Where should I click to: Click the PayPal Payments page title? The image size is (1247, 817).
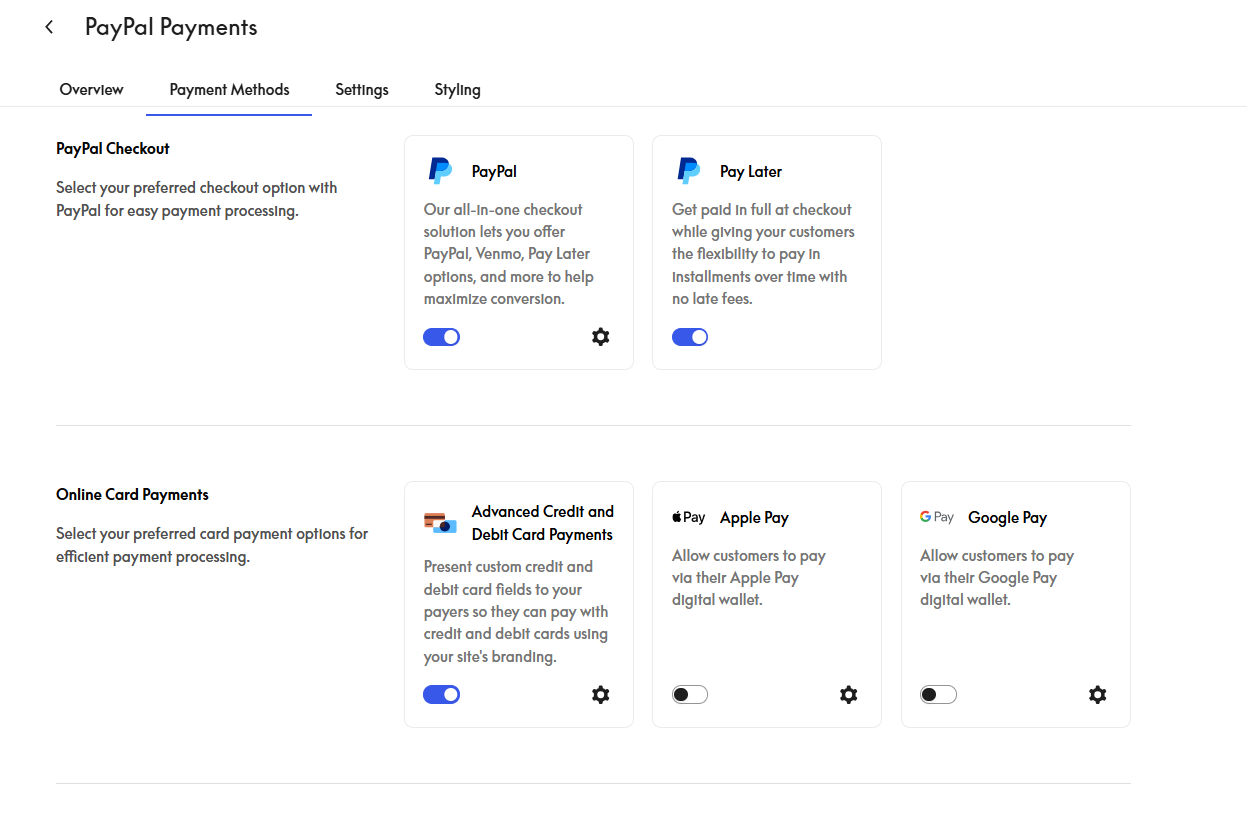(x=171, y=27)
